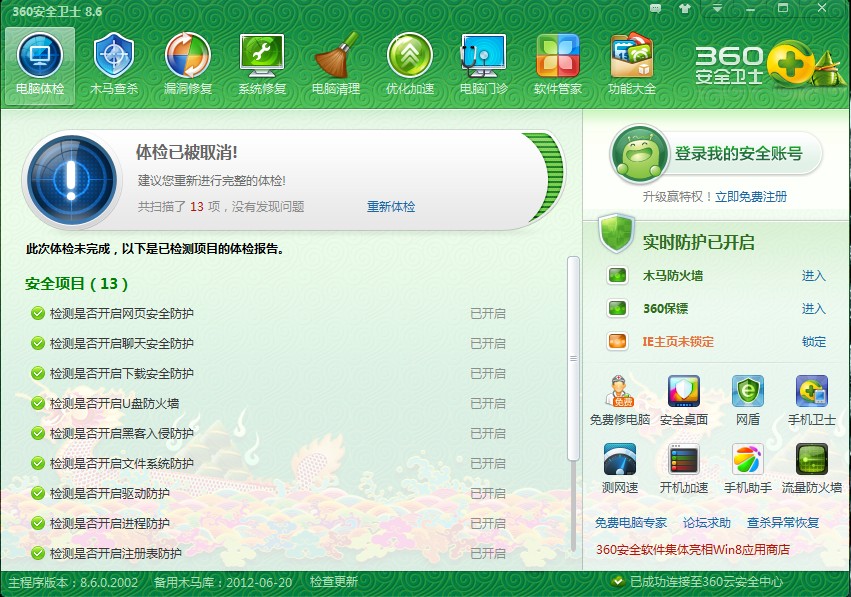
Task: Launch 手机助手 tool
Action: (x=748, y=468)
